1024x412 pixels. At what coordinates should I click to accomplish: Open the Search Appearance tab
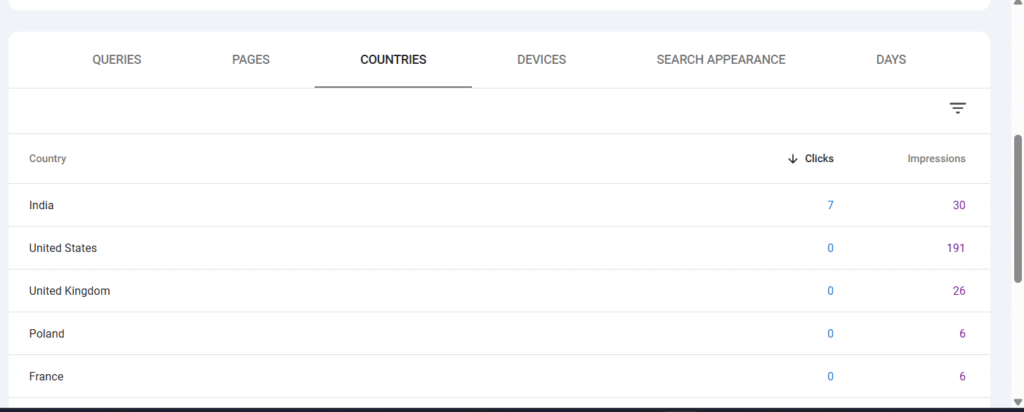coord(720,60)
